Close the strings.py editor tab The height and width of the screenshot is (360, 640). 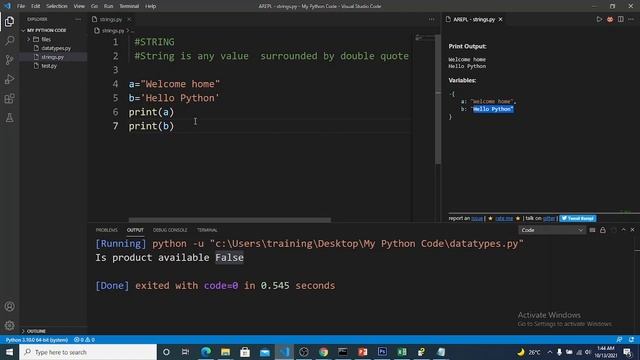129,19
